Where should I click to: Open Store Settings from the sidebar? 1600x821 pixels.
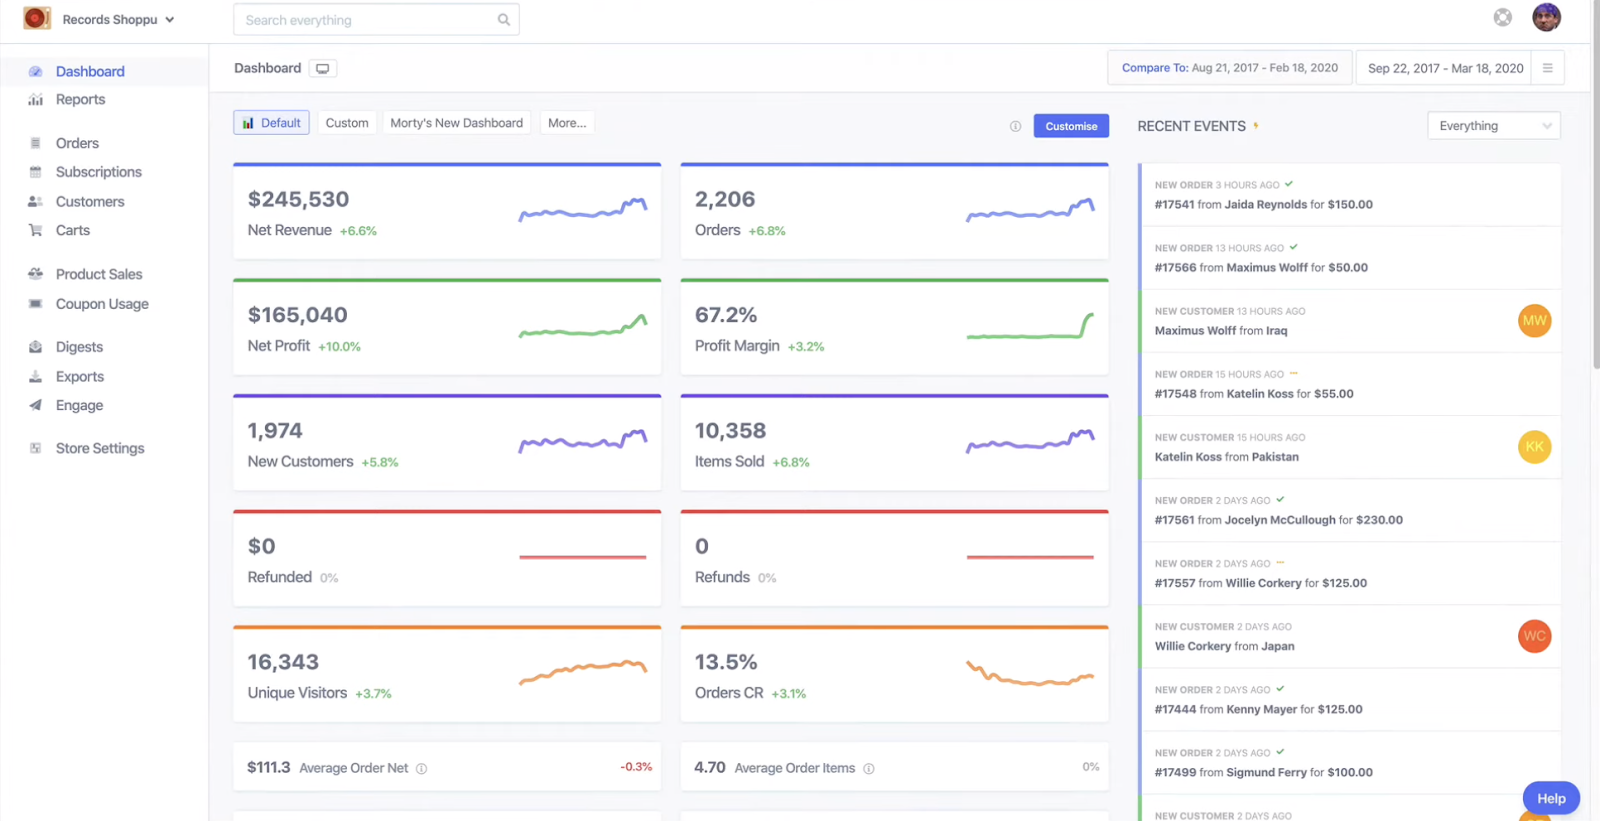(100, 448)
